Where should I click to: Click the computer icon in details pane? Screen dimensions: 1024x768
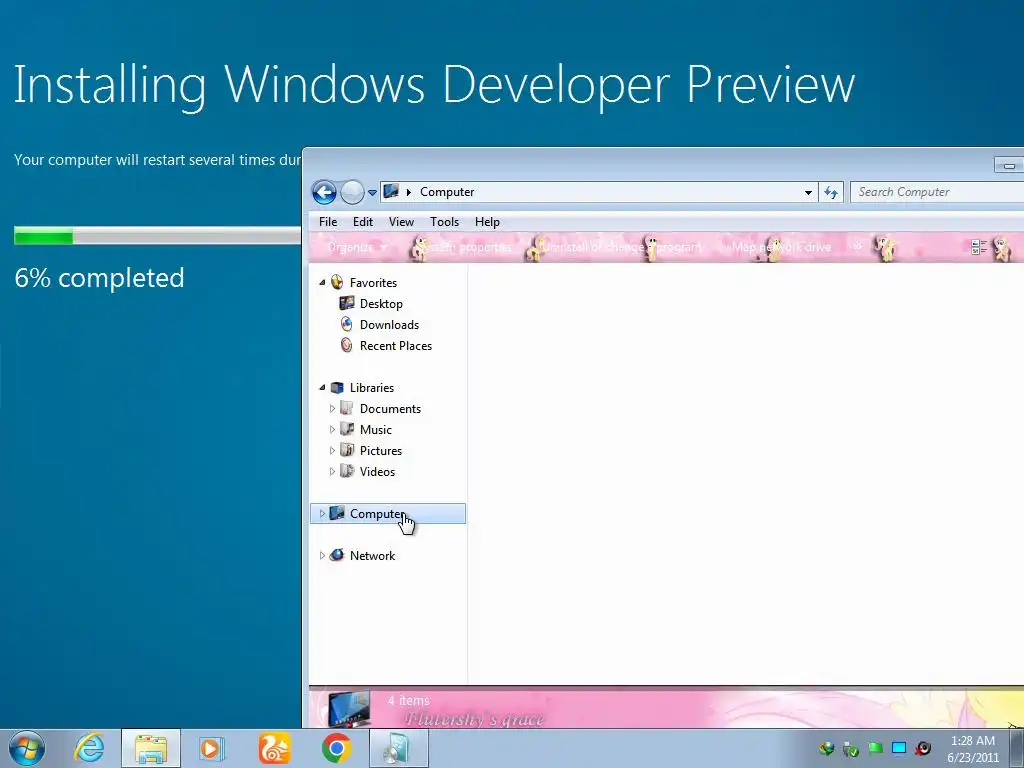(349, 709)
